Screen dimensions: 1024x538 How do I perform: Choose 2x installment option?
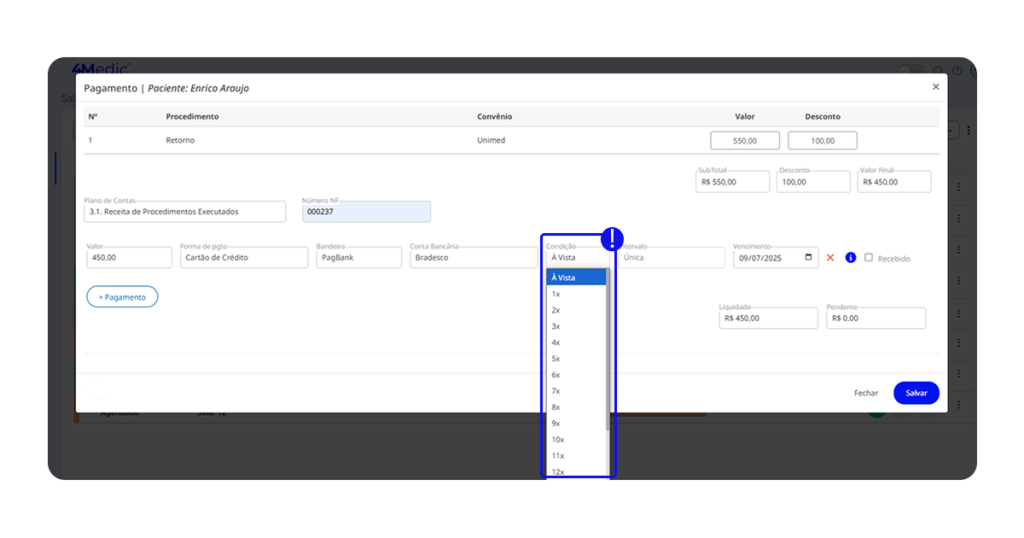pos(577,310)
